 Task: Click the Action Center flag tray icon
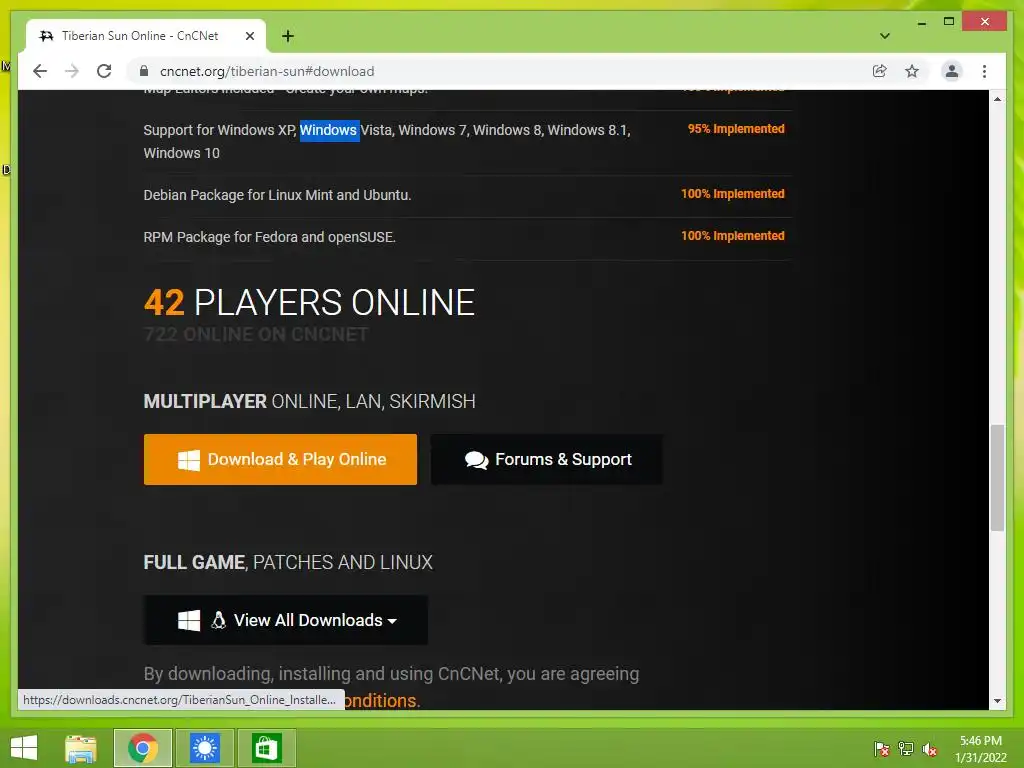[x=881, y=749]
